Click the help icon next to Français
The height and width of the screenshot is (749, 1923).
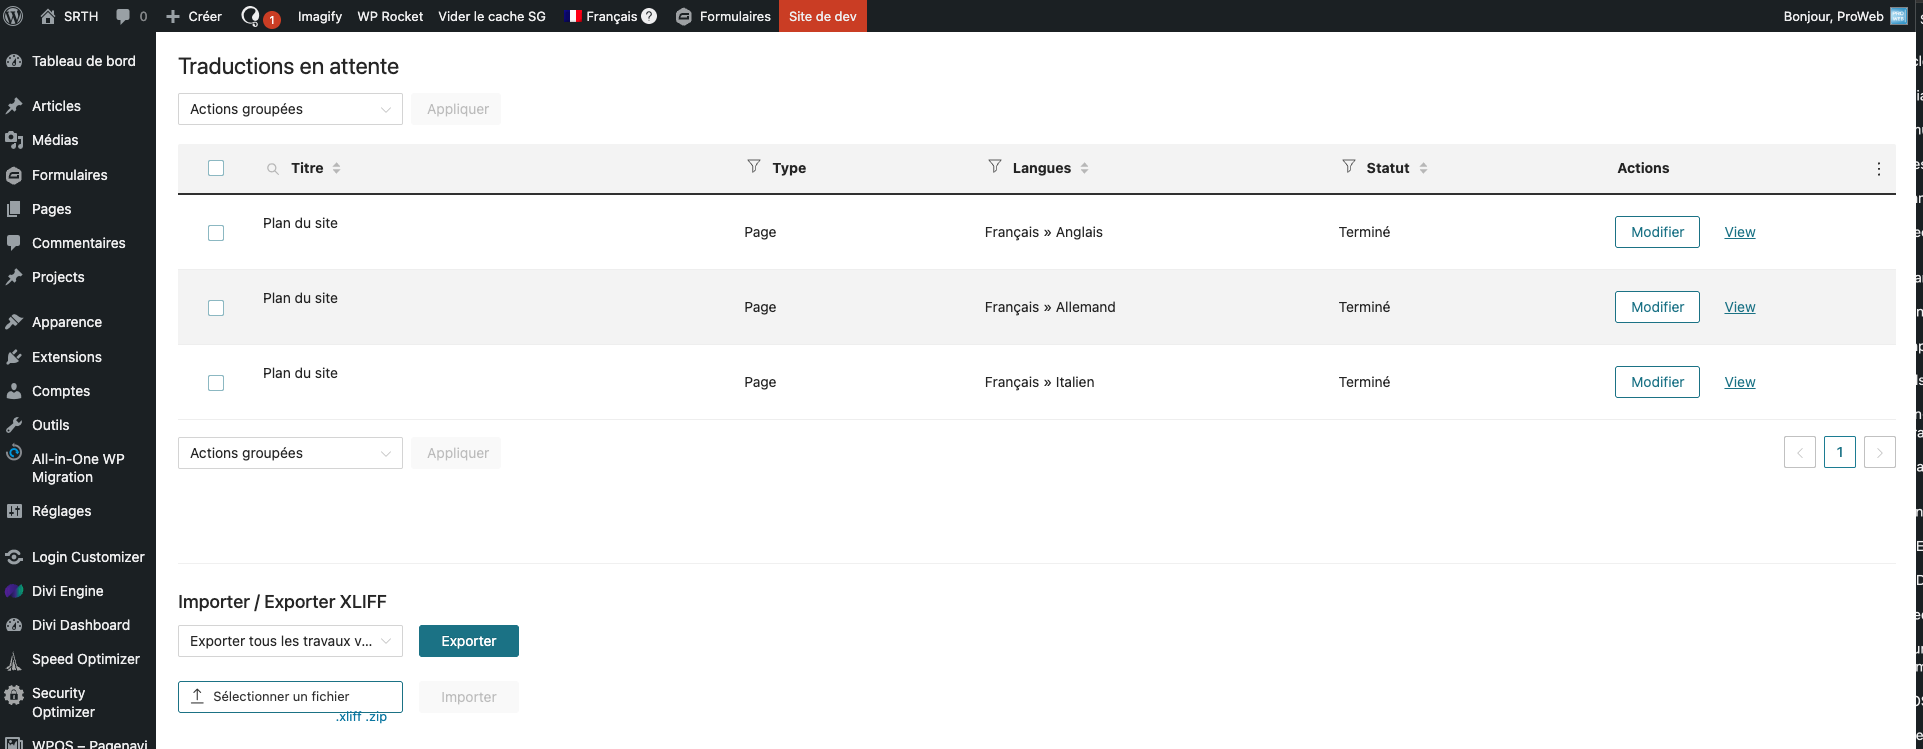click(649, 16)
